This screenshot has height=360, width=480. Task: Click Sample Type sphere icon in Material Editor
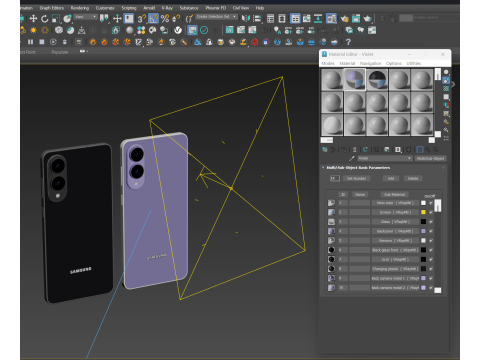tap(446, 72)
